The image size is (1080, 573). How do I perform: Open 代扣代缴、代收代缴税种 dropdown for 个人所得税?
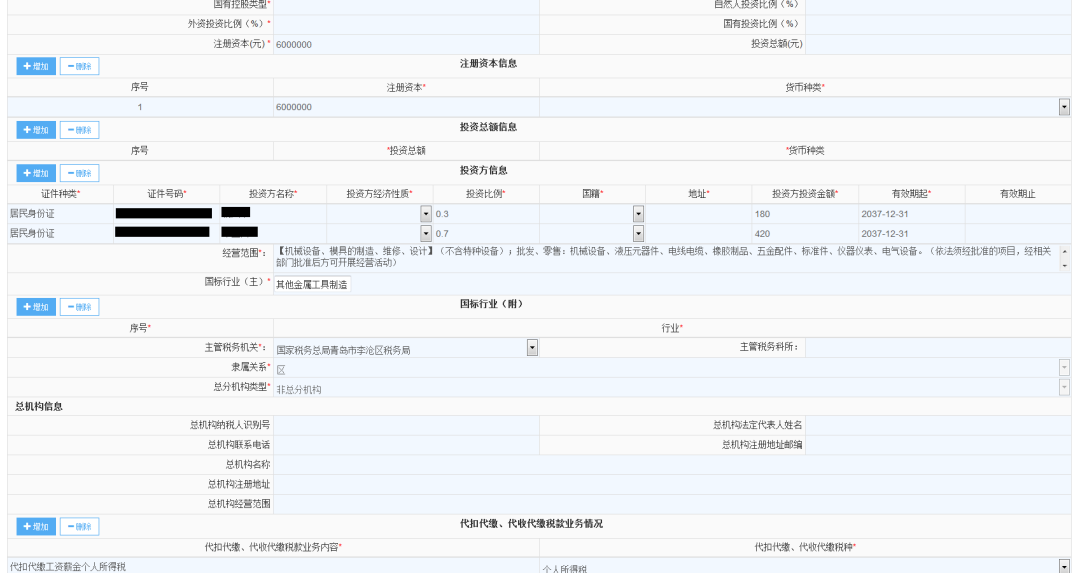pyautogui.click(x=1064, y=566)
